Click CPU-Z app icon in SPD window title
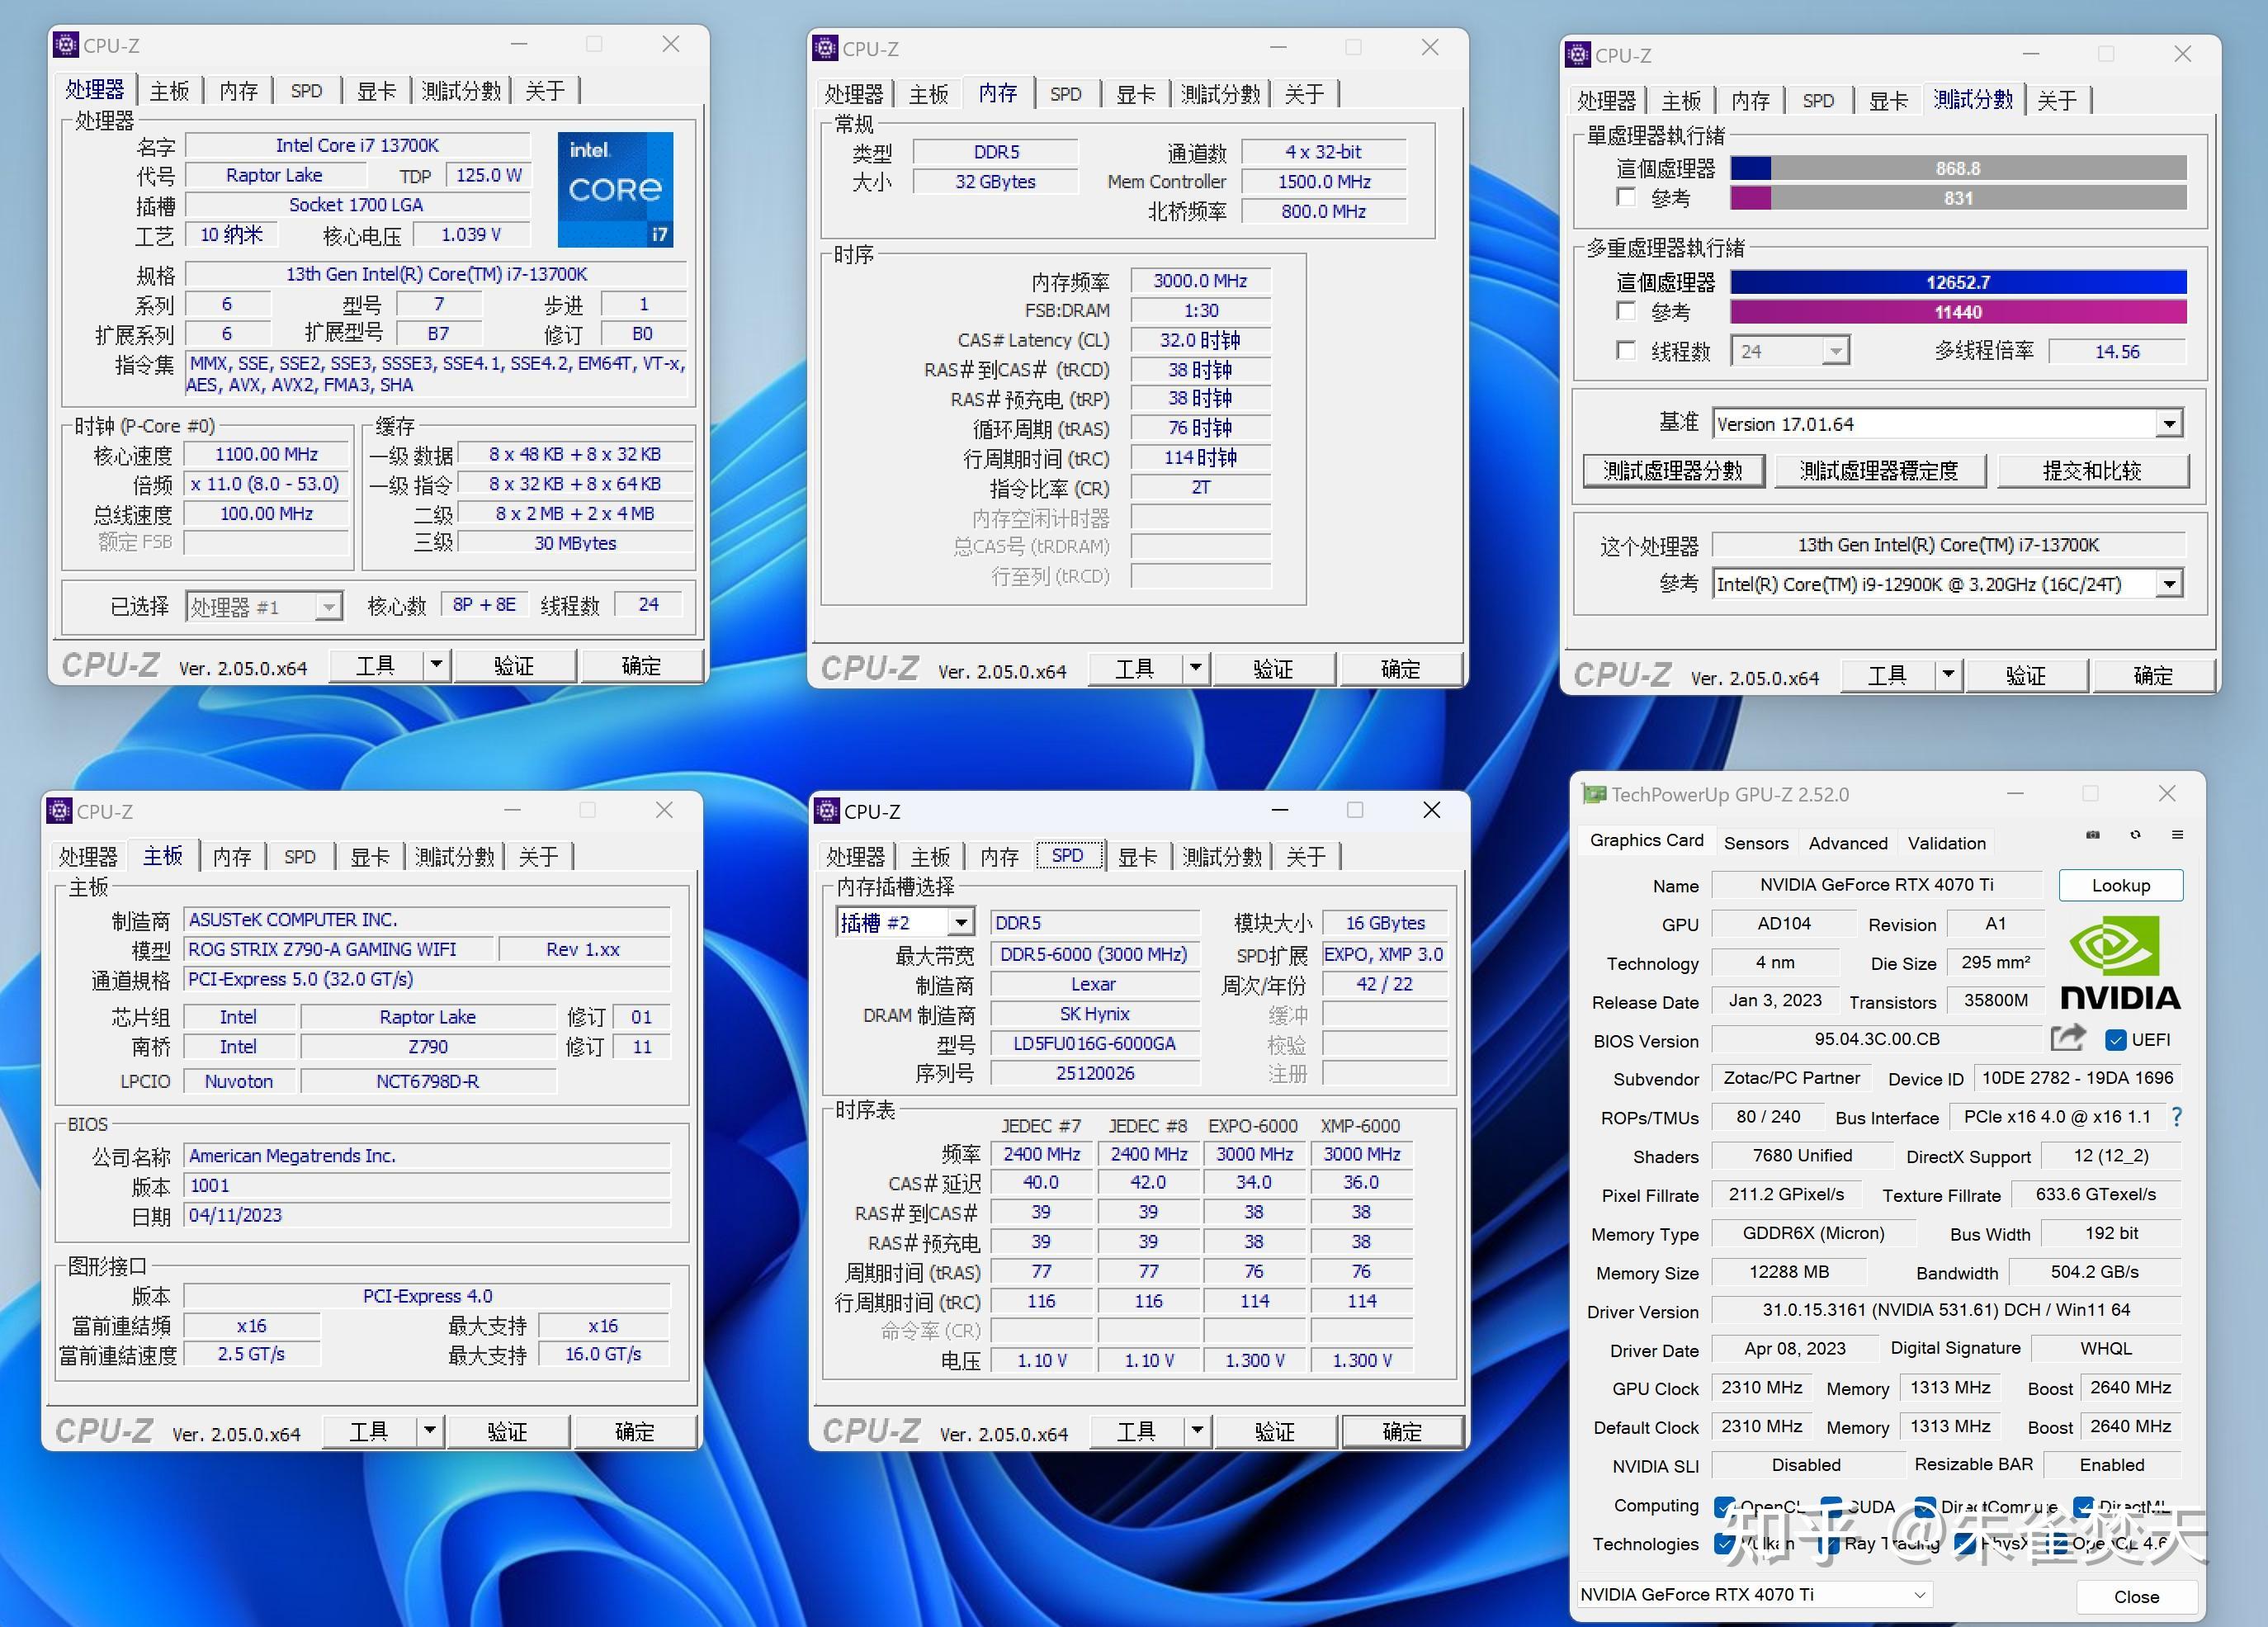The height and width of the screenshot is (1627, 2268). tap(826, 811)
